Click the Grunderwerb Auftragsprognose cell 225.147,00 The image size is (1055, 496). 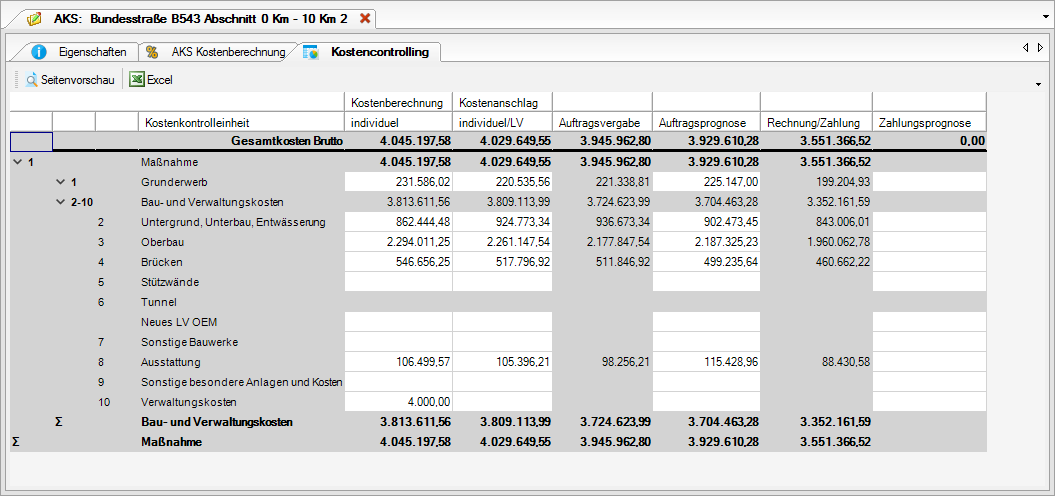coord(706,182)
